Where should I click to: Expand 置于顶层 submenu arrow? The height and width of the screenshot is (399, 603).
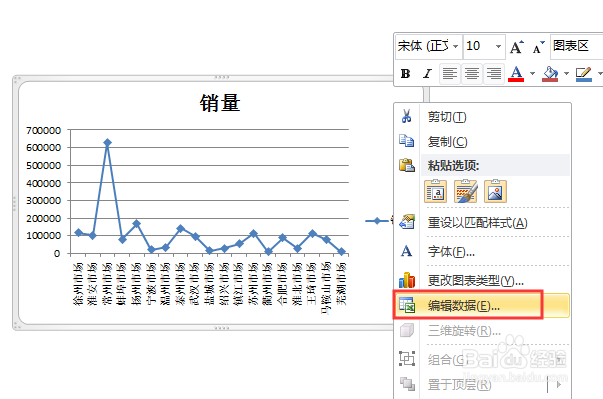pos(559,384)
